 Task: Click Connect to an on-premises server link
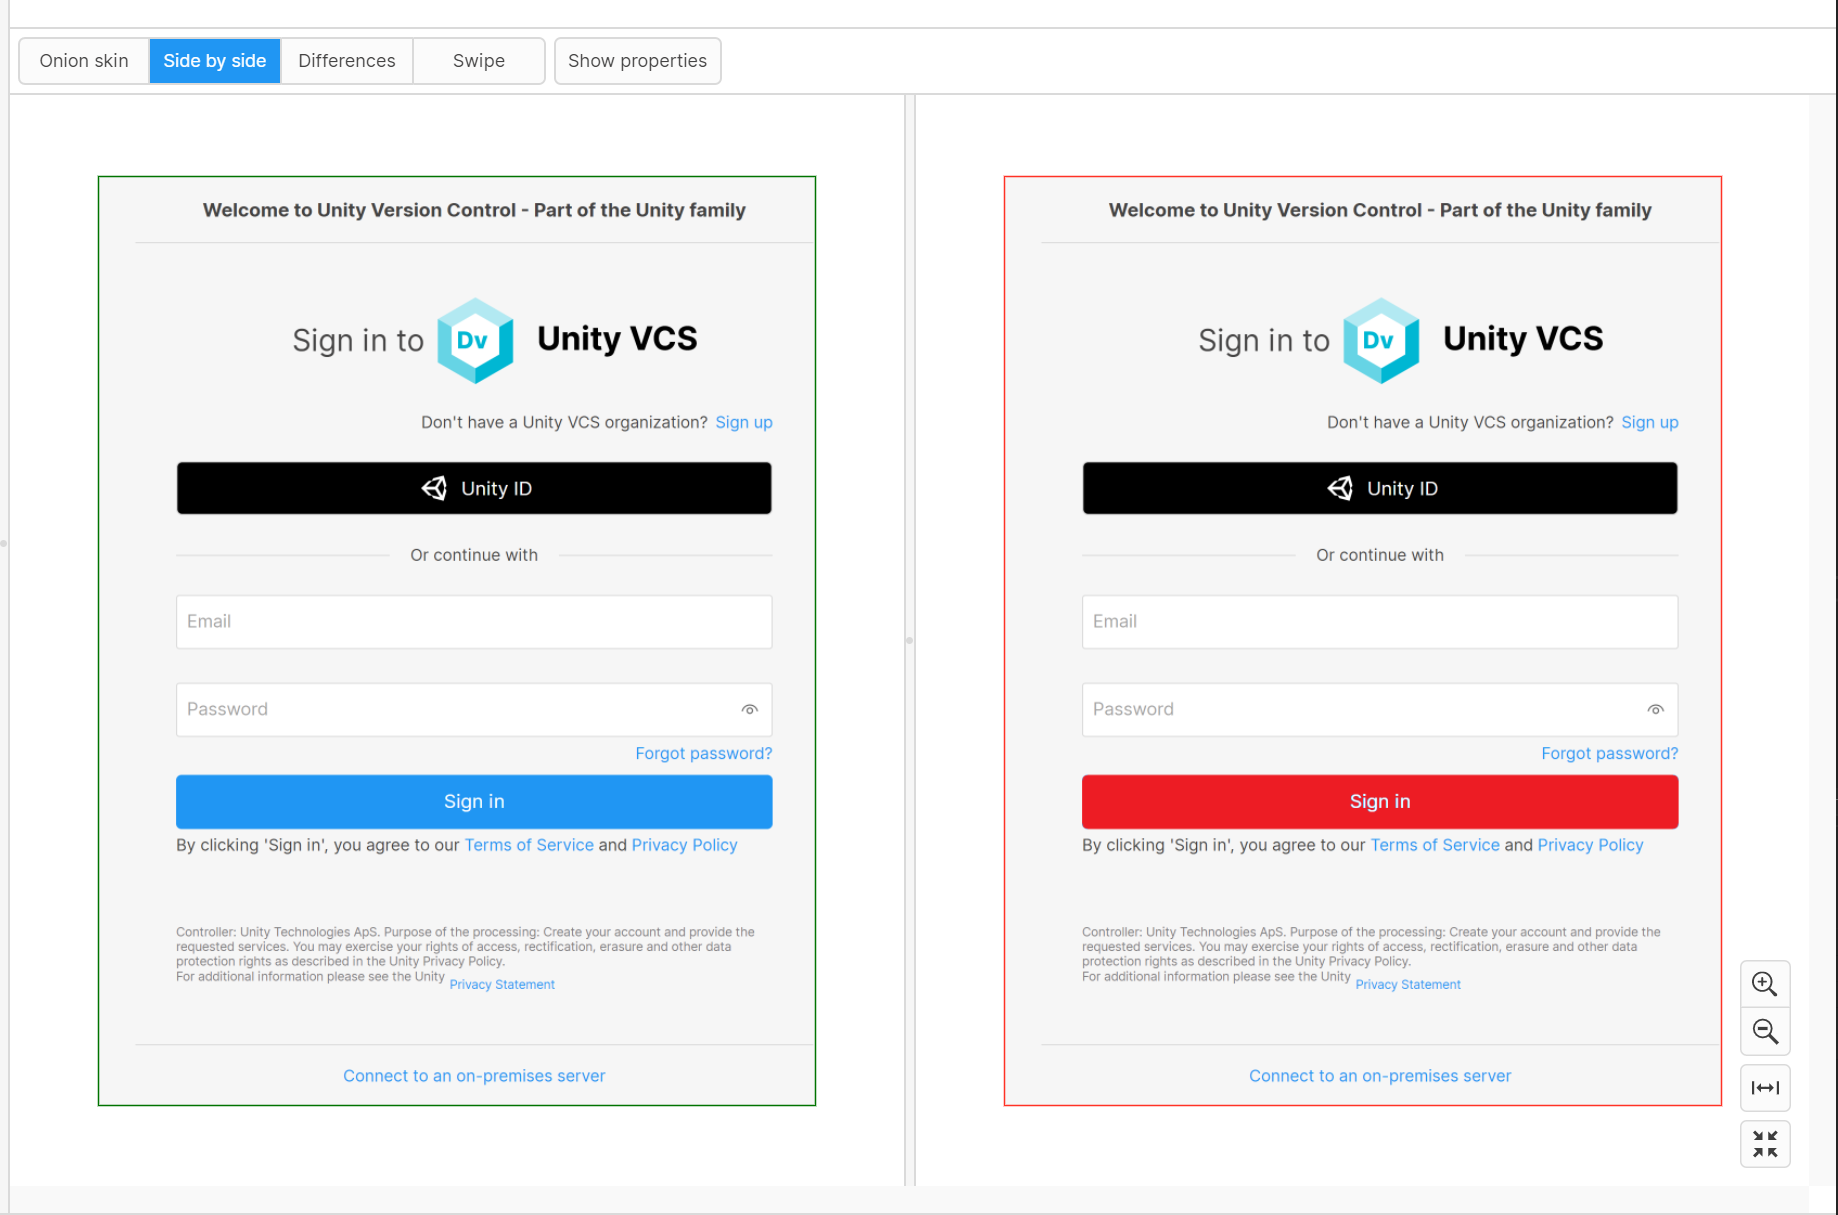pos(473,1075)
